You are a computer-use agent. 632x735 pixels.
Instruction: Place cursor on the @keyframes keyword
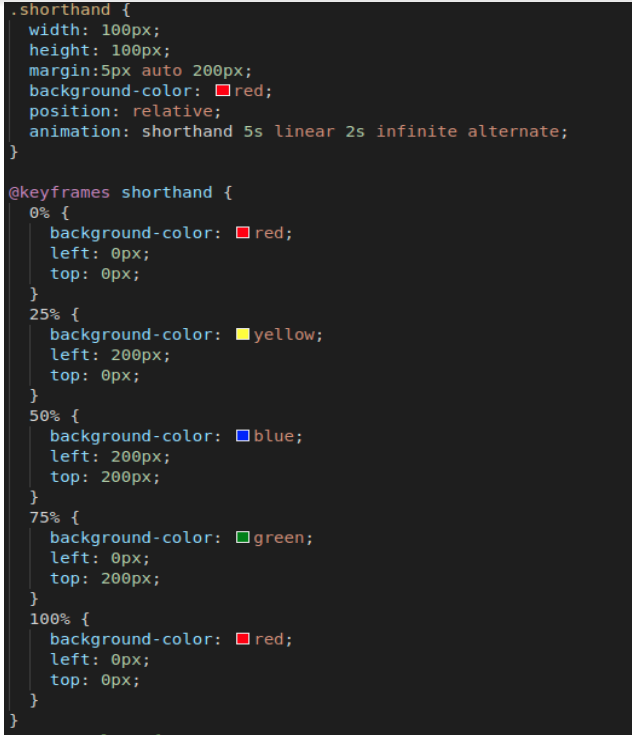pos(59,193)
